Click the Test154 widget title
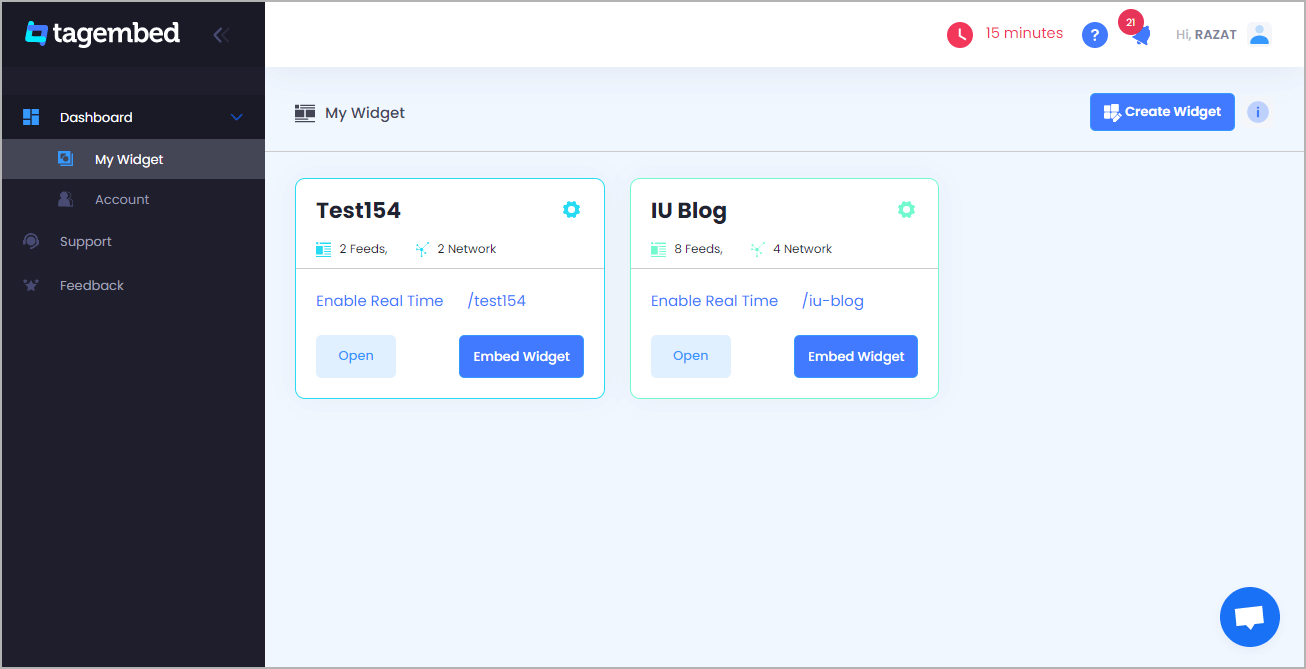The width and height of the screenshot is (1306, 669). coord(358,210)
